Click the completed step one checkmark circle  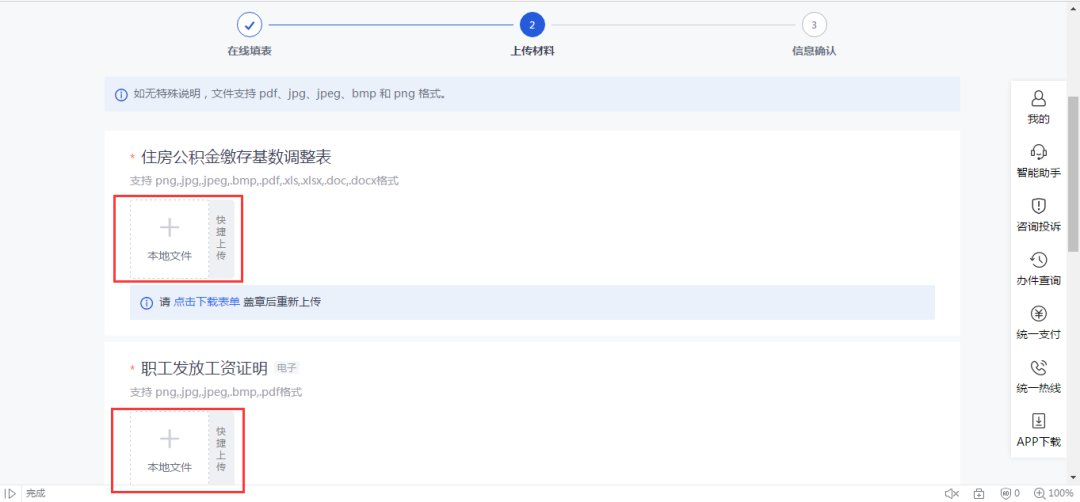coord(249,25)
